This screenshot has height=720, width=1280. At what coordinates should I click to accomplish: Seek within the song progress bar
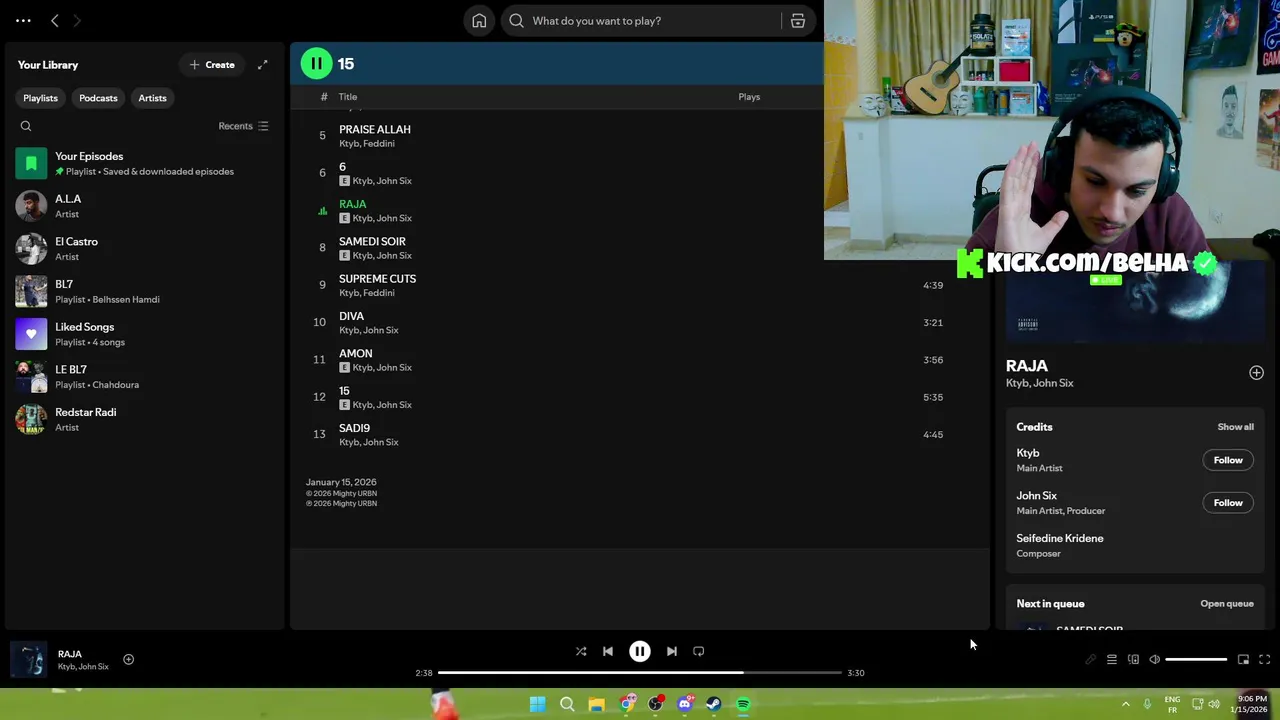coord(640,673)
